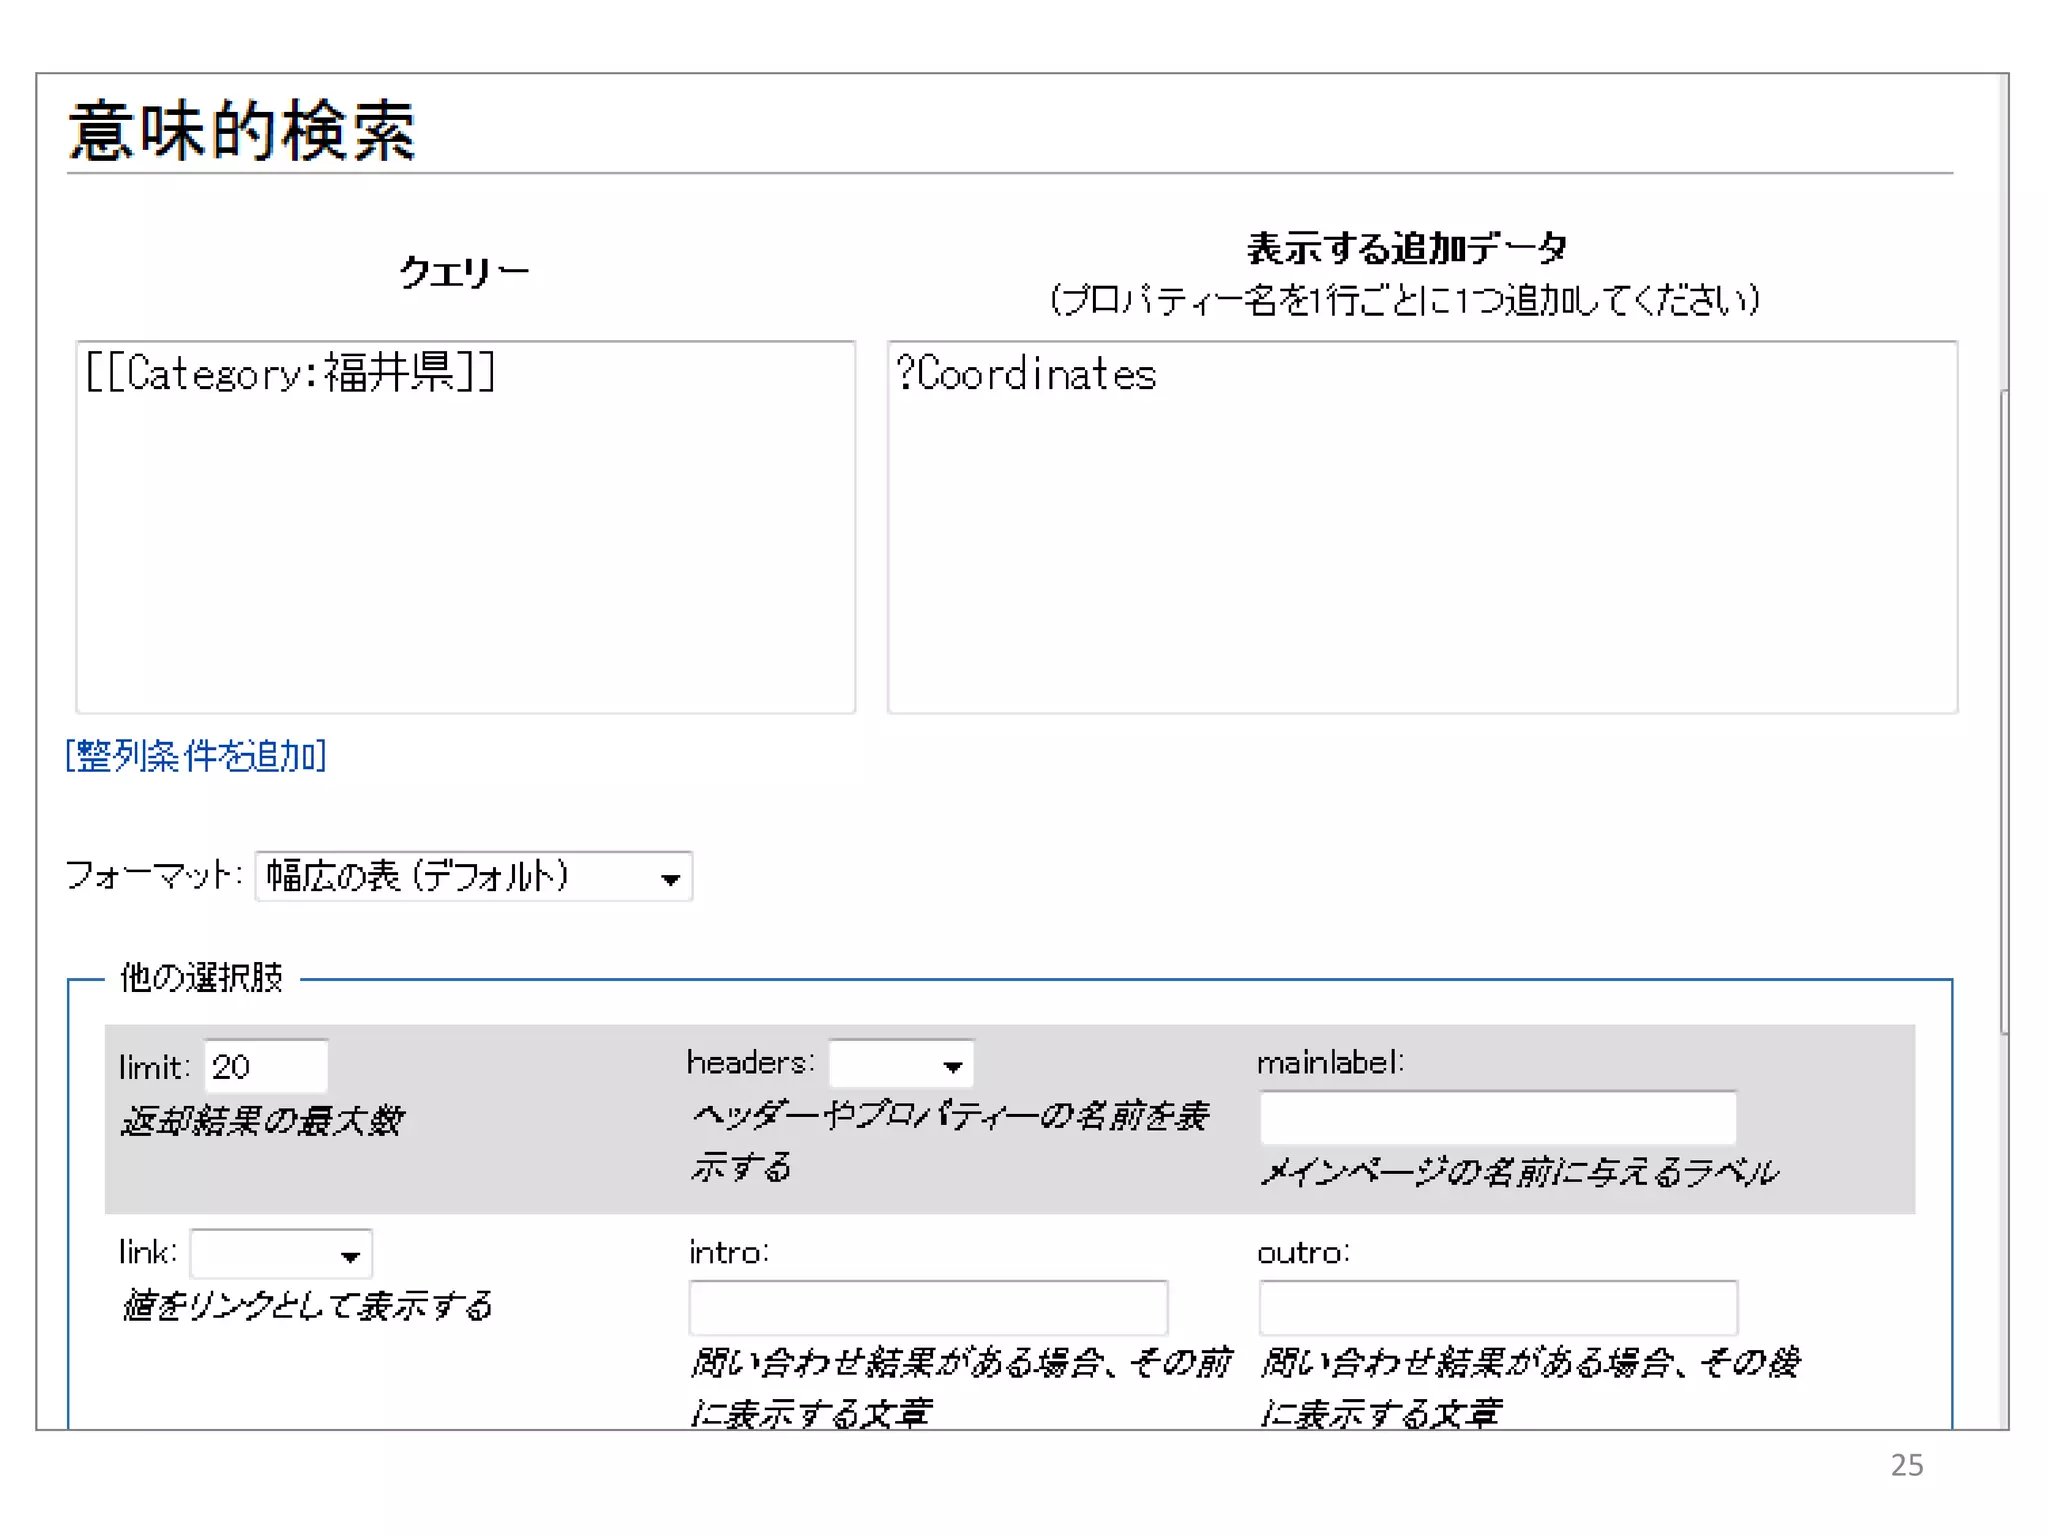Image resolution: width=2048 pixels, height=1536 pixels.
Task: Click the outro text field
Action: 1497,1307
